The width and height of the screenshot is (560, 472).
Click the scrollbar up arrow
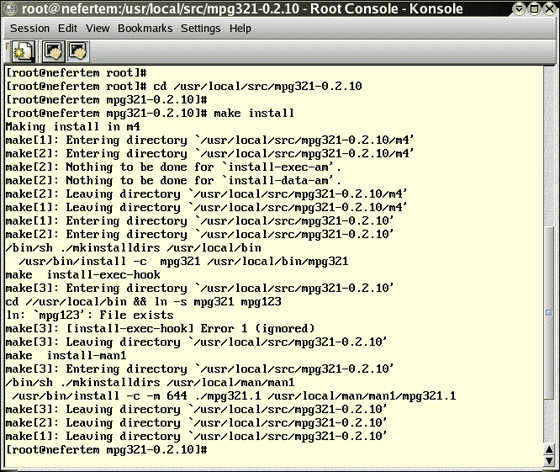[x=549, y=450]
